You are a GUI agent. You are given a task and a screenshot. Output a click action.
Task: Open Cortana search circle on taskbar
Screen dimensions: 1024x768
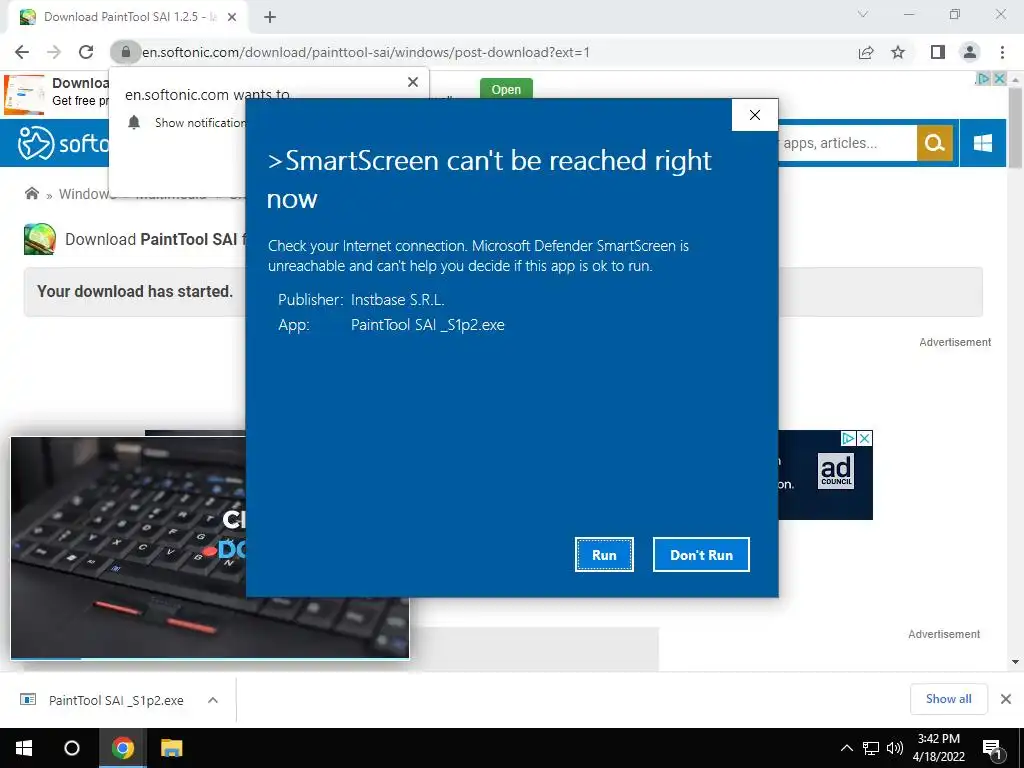tap(72, 748)
